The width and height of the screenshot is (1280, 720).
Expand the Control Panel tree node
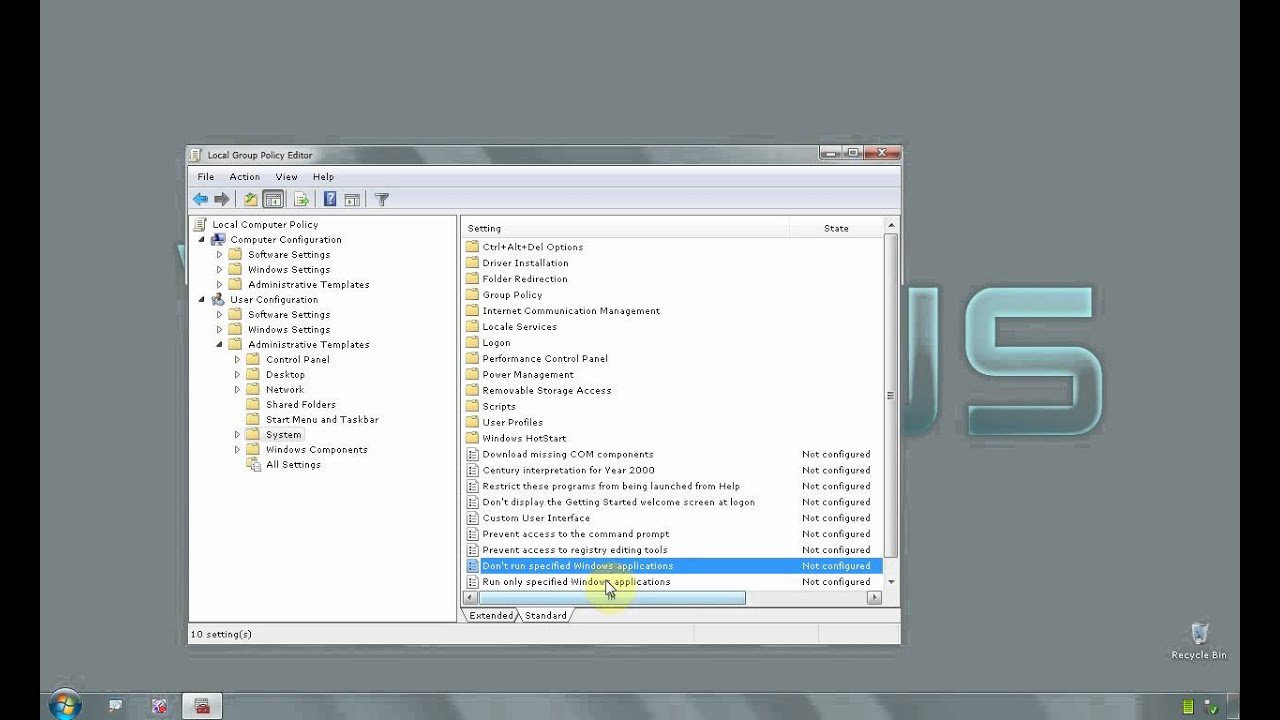237,359
